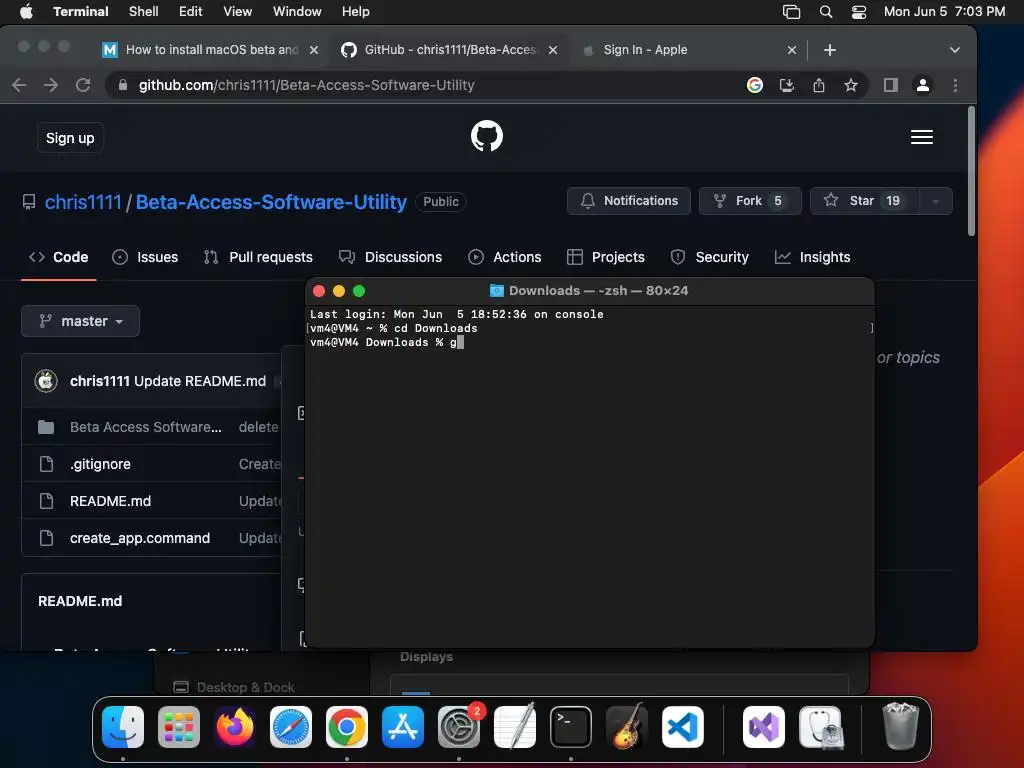Switch to the Issues tab
This screenshot has width=1024, height=768.
click(145, 257)
